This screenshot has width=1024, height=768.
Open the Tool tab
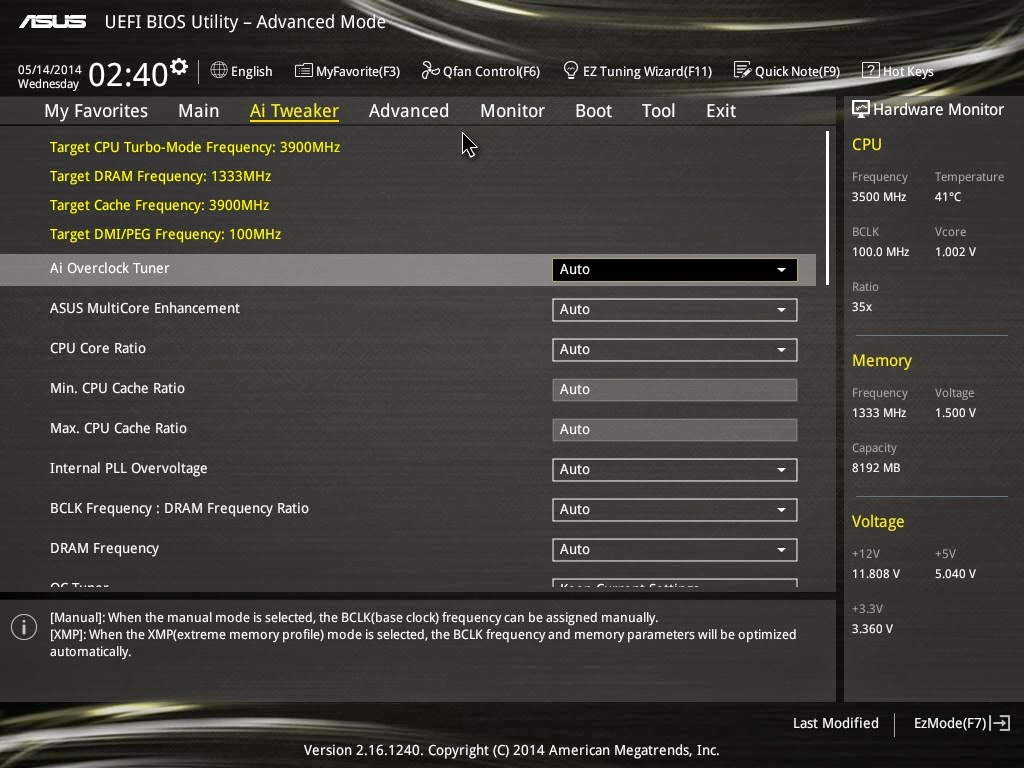658,110
